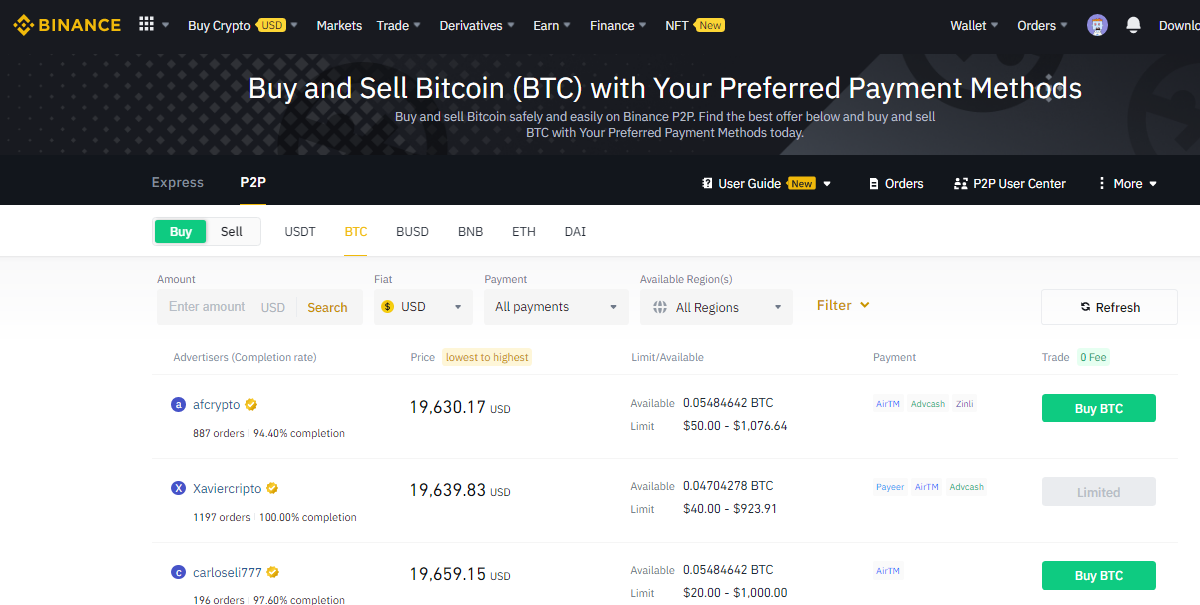Open the All Regions dropdown

[716, 308]
